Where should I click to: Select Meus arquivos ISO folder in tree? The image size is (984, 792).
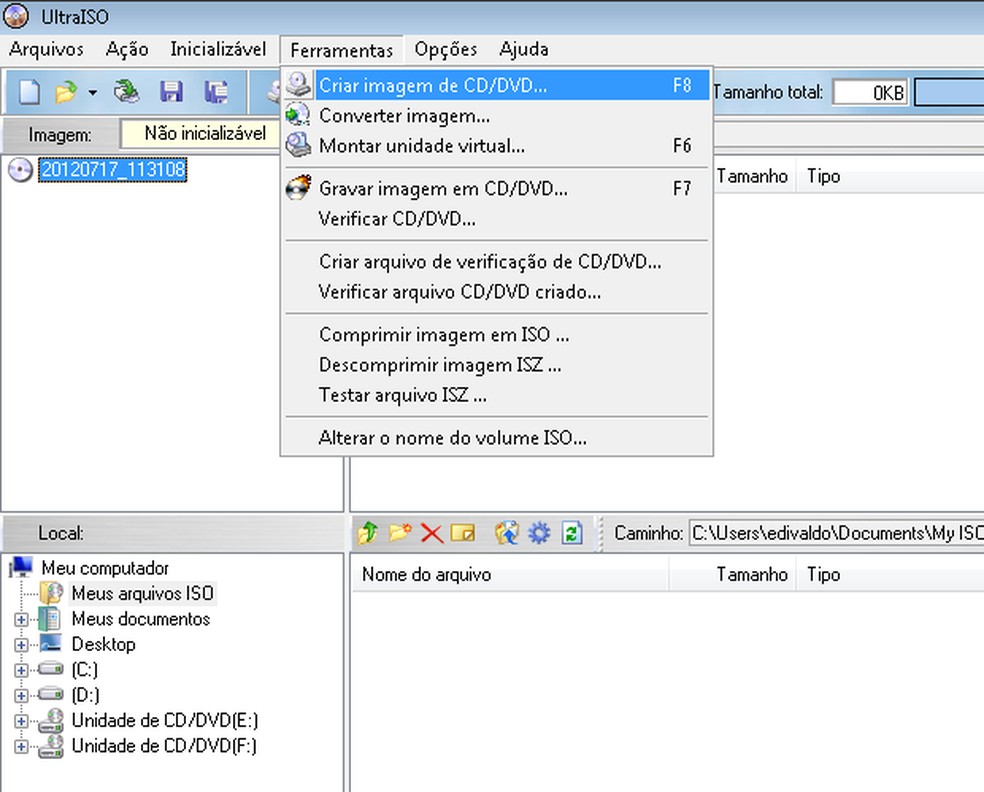click(x=141, y=593)
